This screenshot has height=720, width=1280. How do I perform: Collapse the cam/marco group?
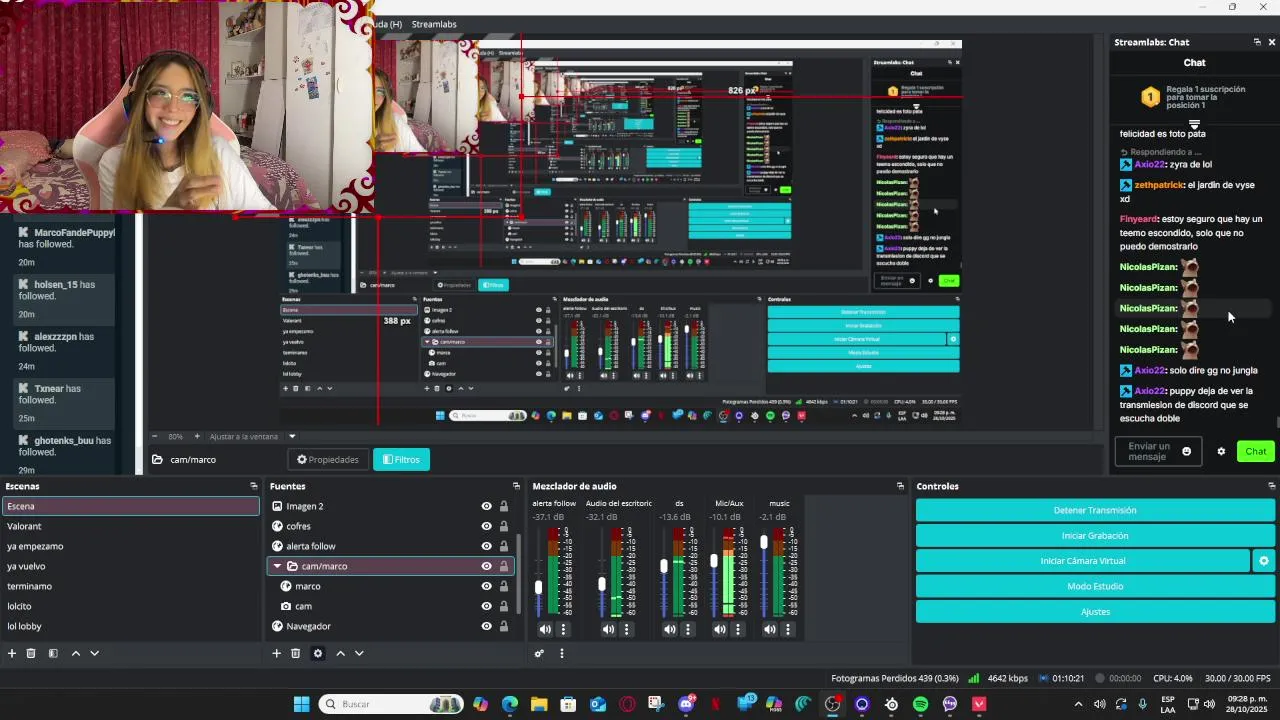click(x=277, y=566)
